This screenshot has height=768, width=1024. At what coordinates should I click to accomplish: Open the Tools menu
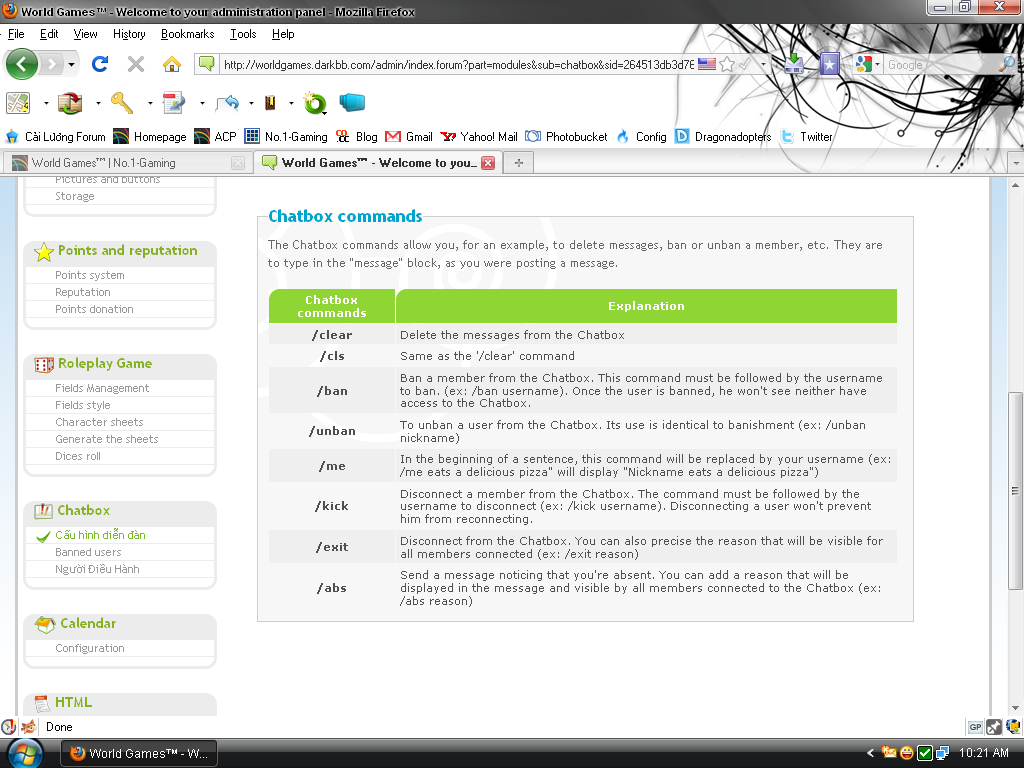pyautogui.click(x=243, y=34)
